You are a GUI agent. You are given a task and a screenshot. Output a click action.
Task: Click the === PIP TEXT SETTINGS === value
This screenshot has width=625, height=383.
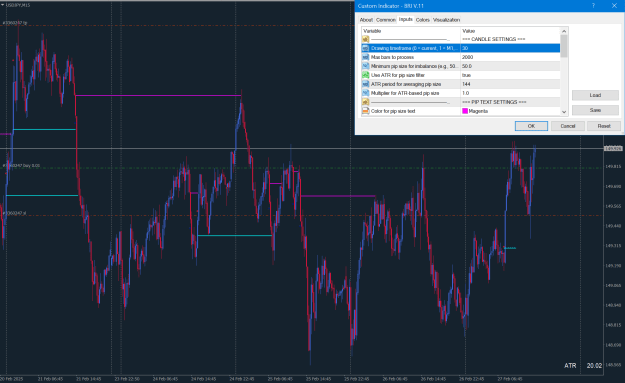494,102
